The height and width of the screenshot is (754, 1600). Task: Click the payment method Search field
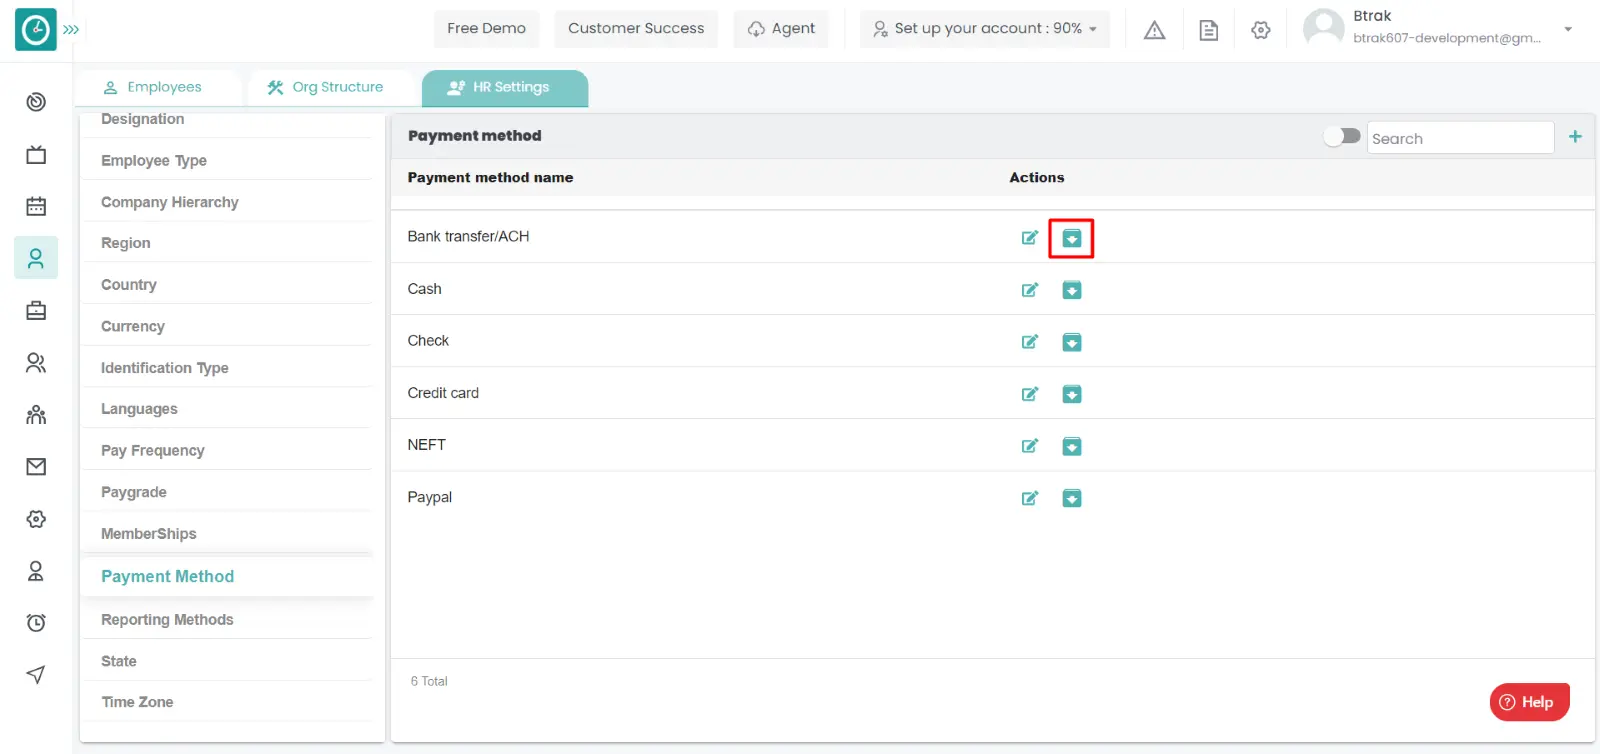pyautogui.click(x=1458, y=138)
